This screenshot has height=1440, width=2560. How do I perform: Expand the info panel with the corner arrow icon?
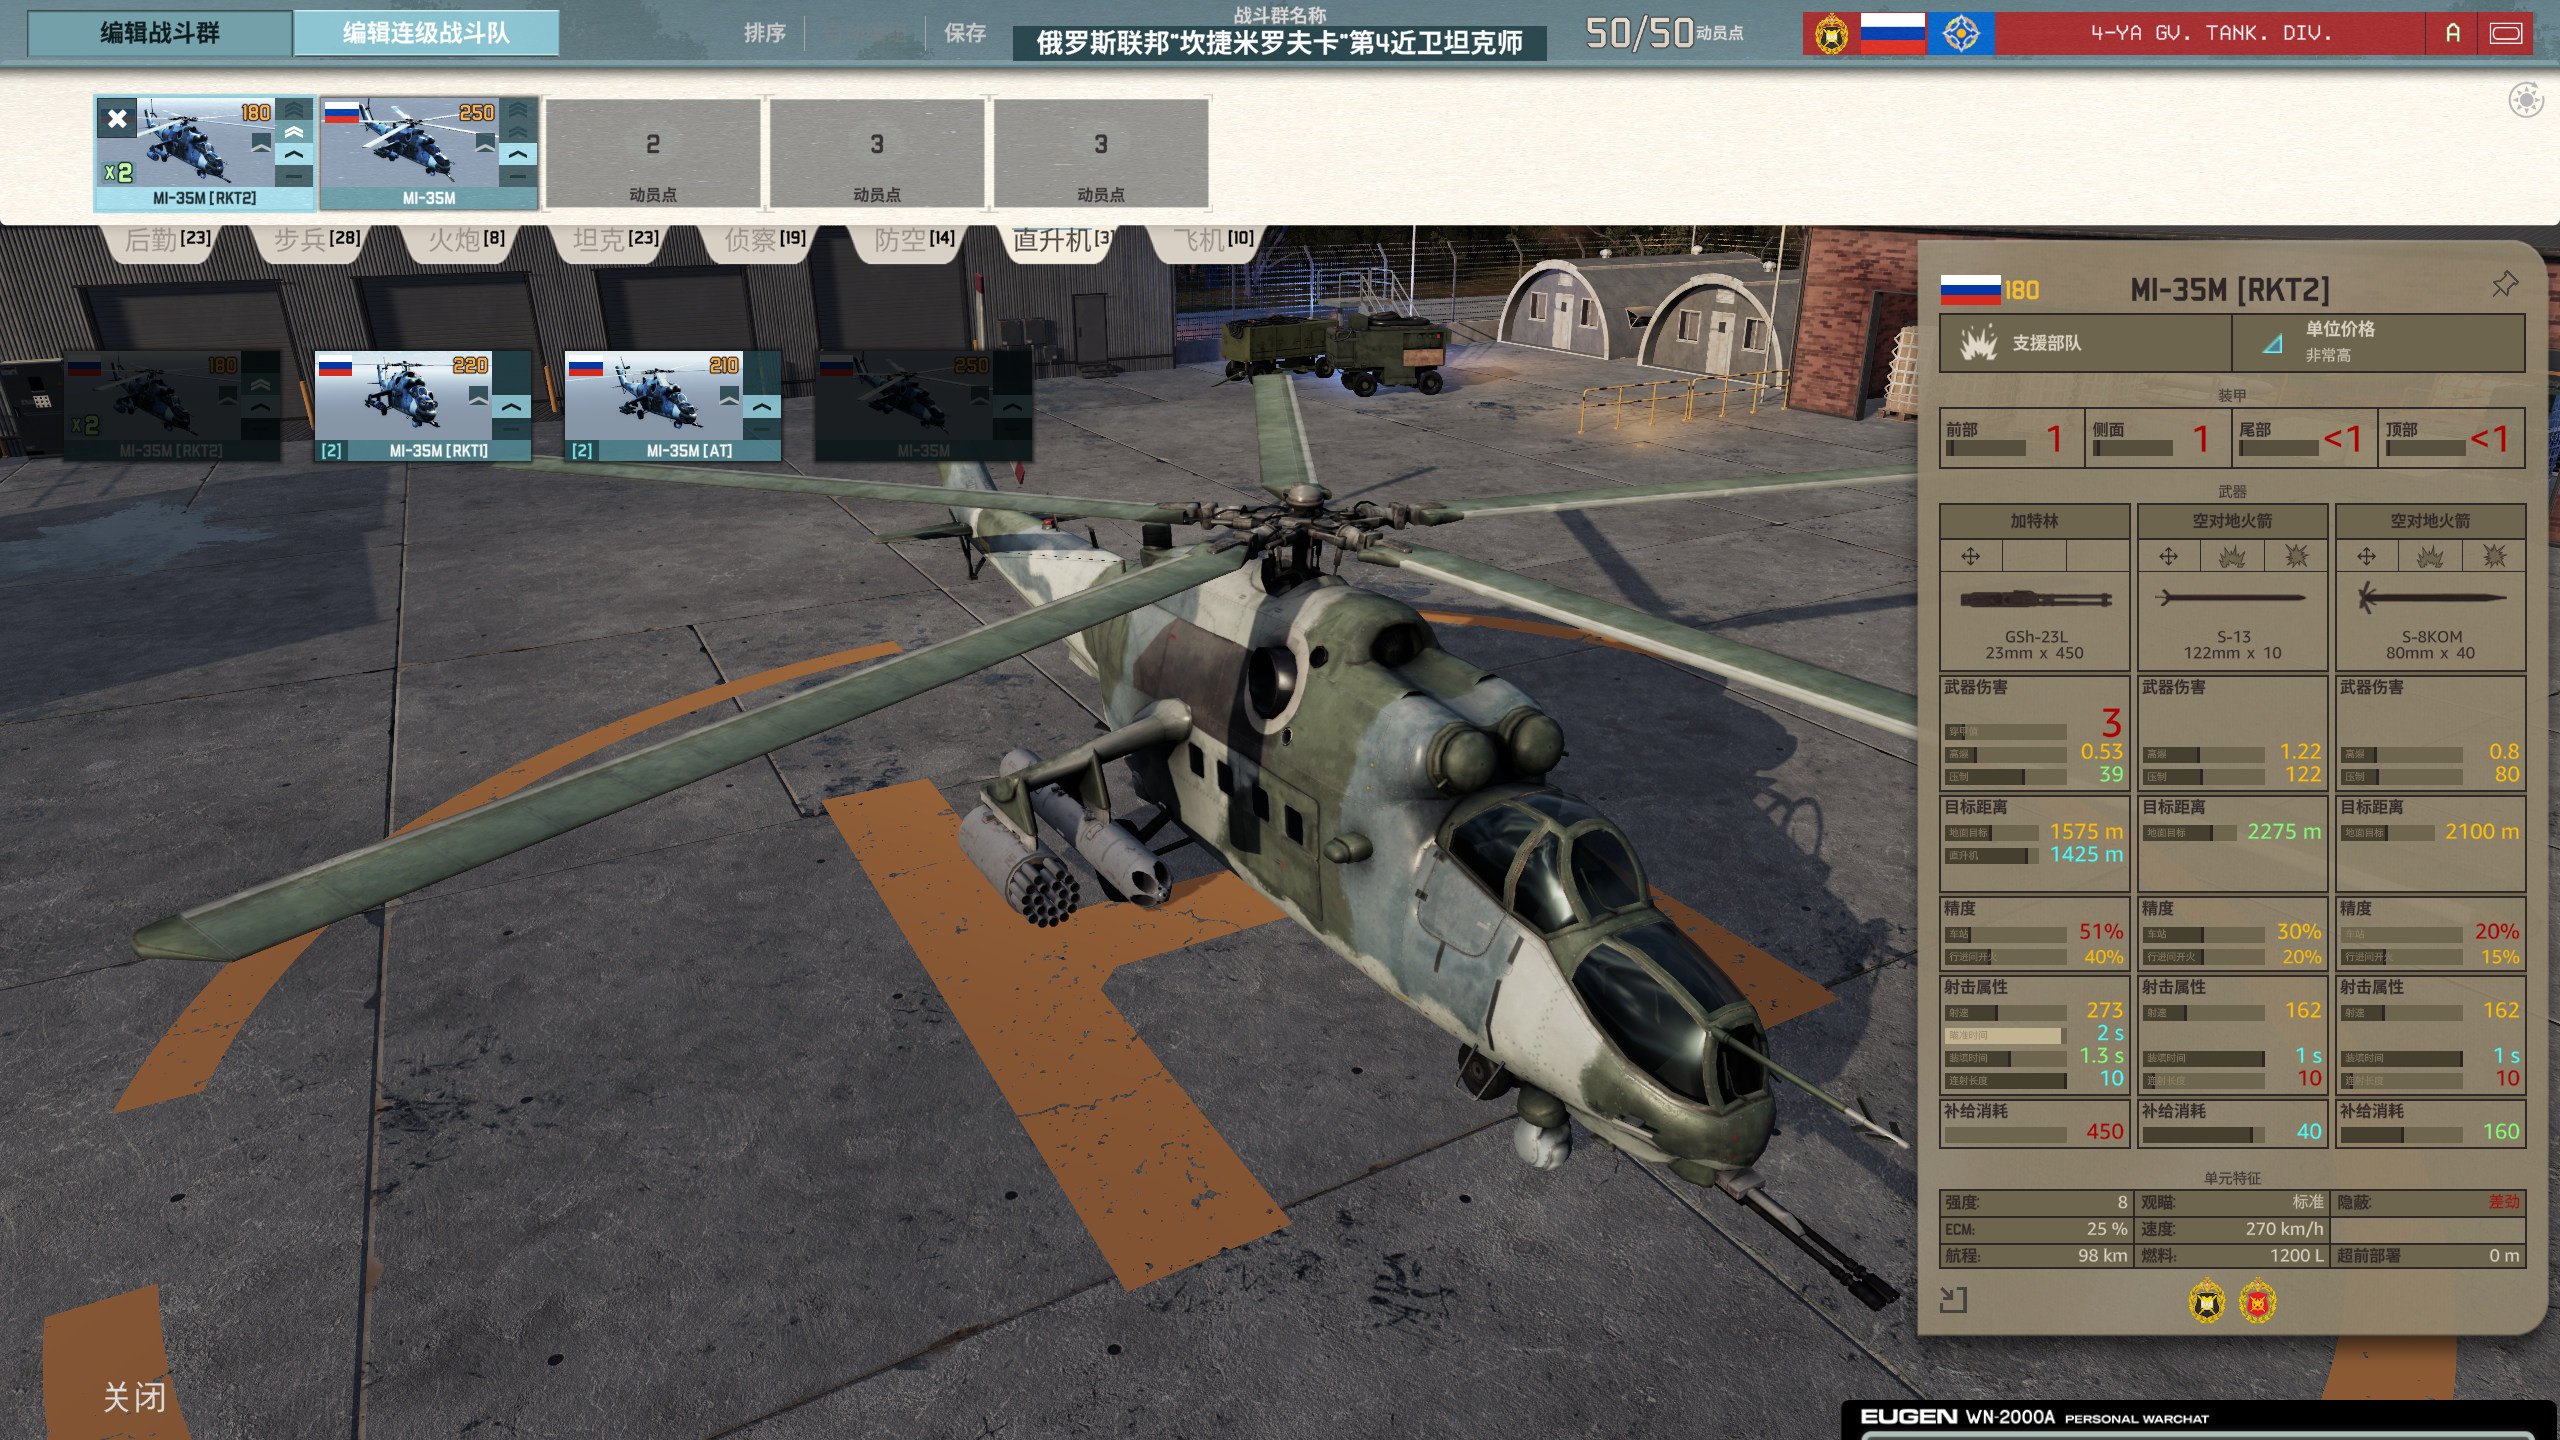(1953, 1300)
